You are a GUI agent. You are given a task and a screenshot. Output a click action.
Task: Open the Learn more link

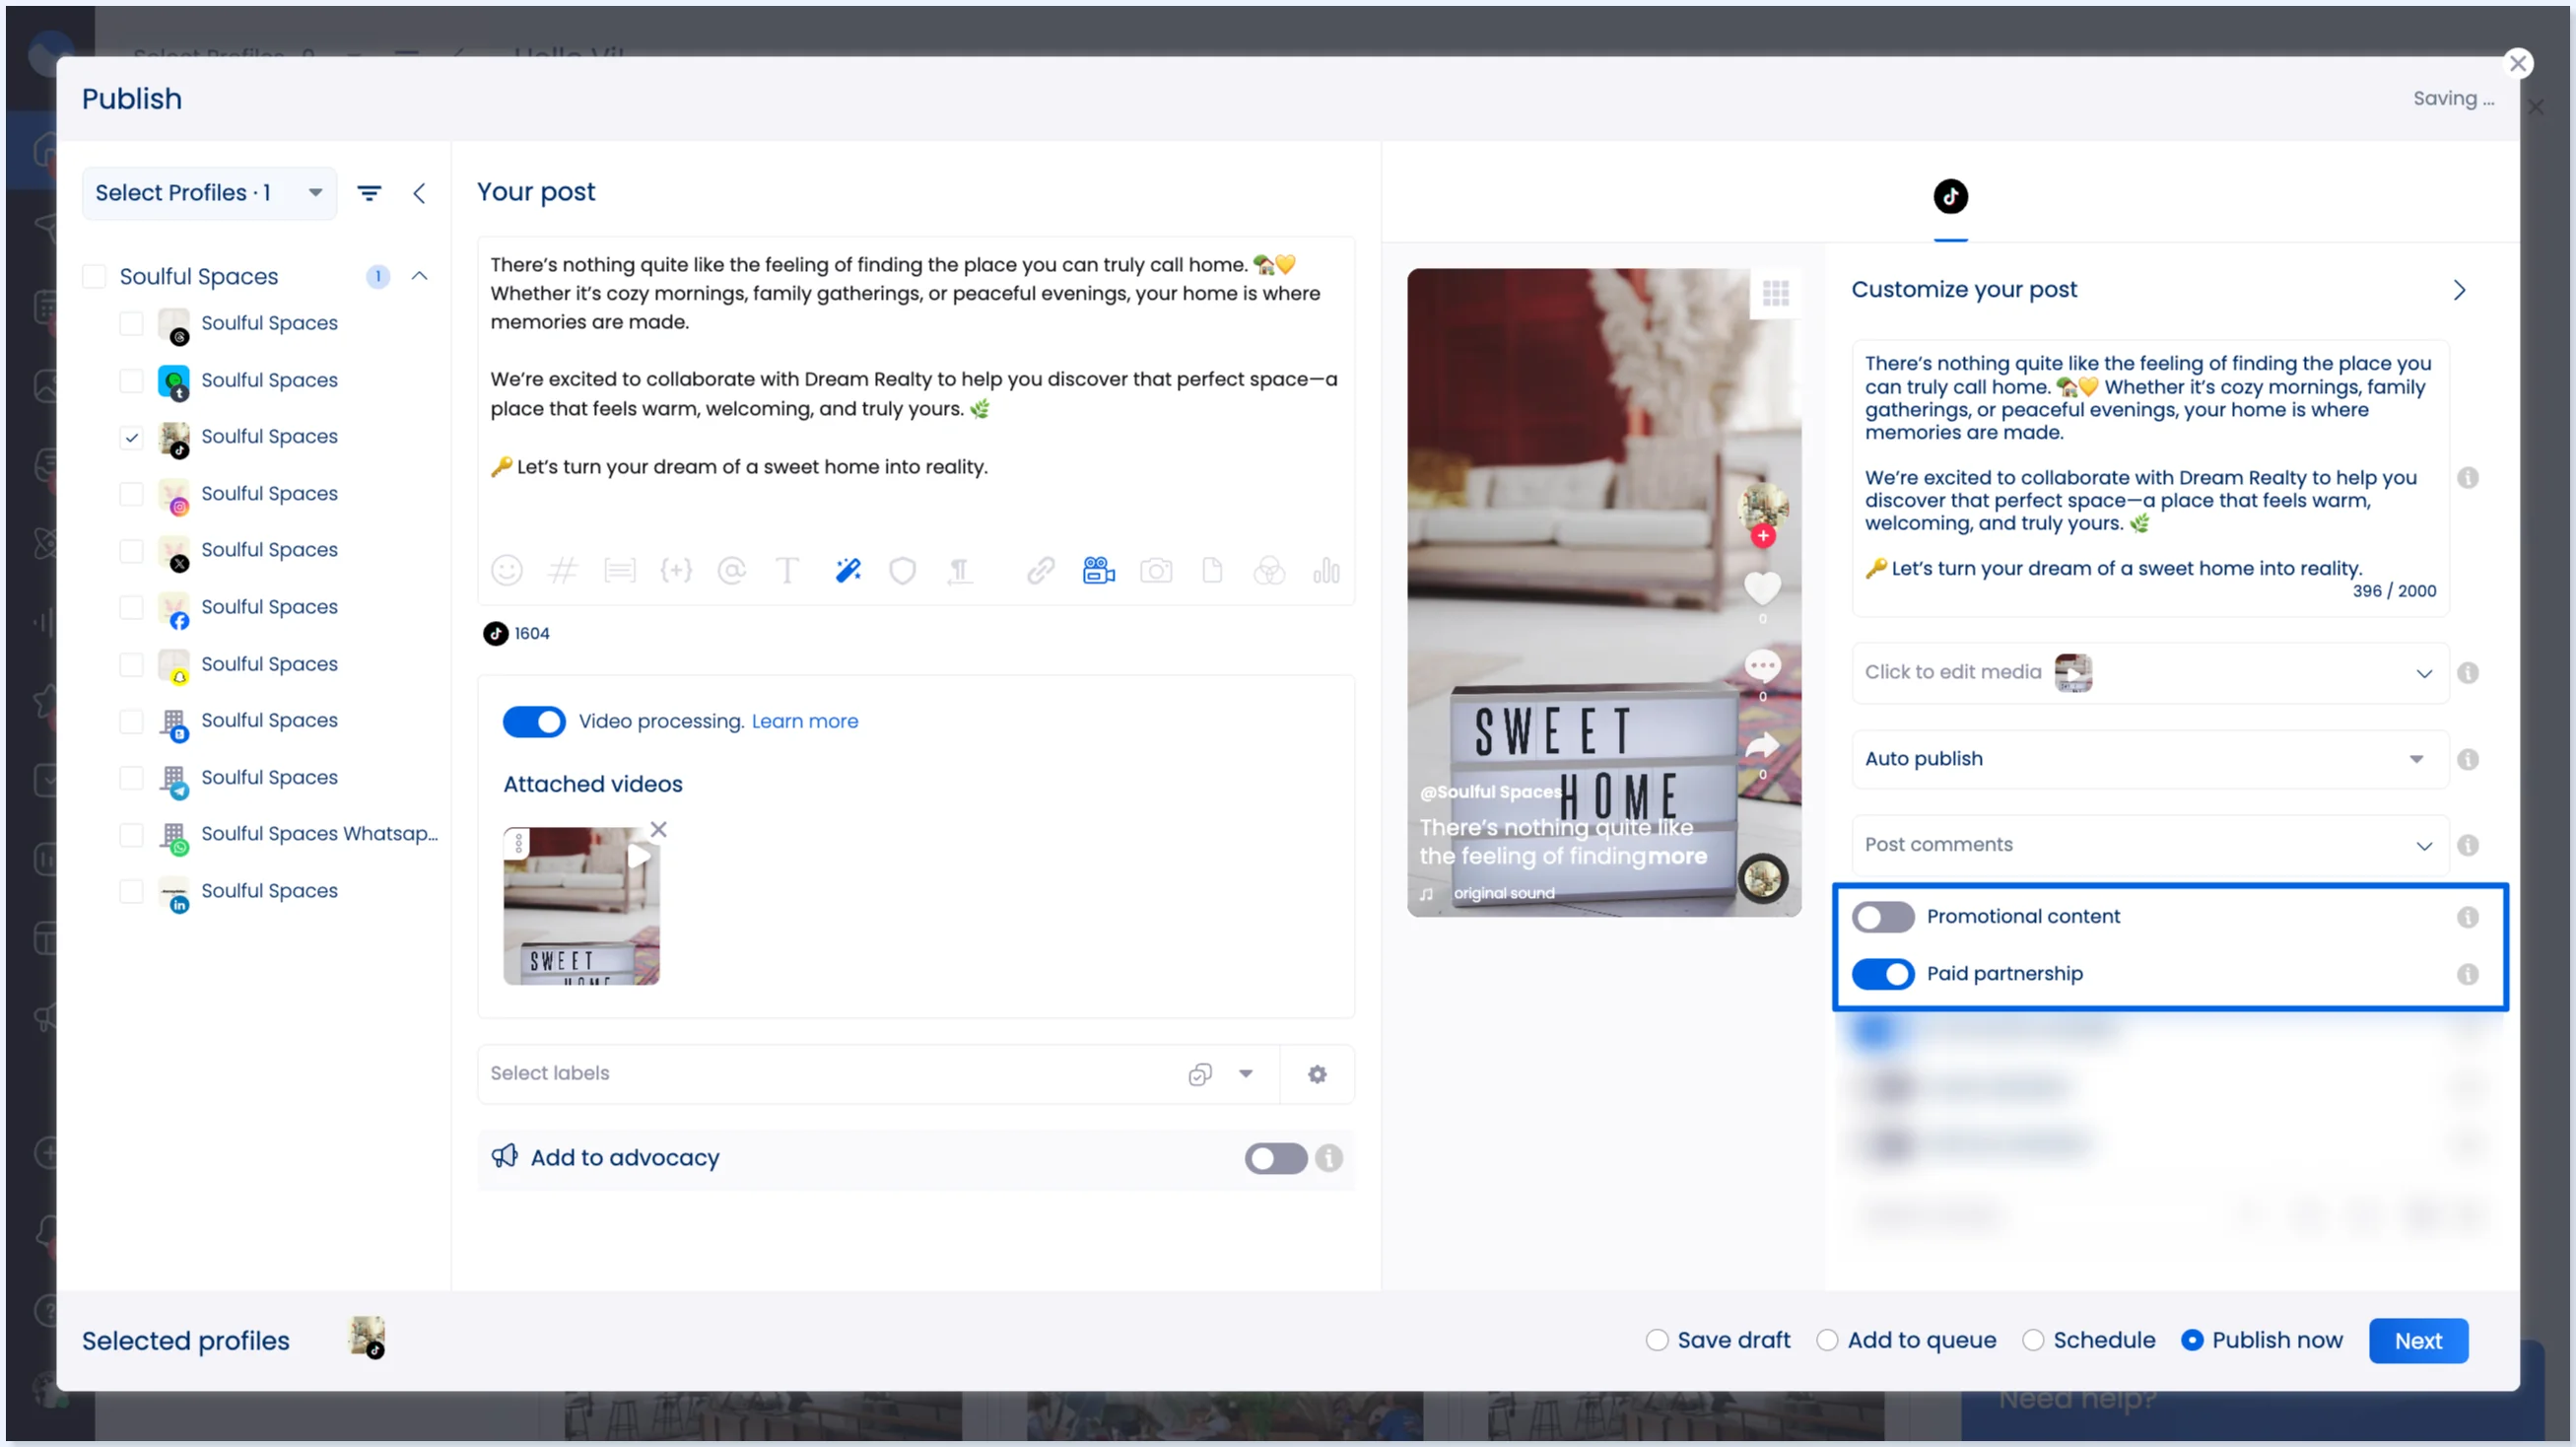[804, 721]
